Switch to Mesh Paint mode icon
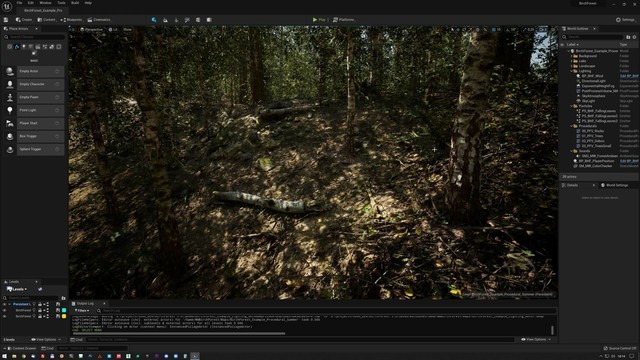The height and width of the screenshot is (360, 640). (187, 20)
